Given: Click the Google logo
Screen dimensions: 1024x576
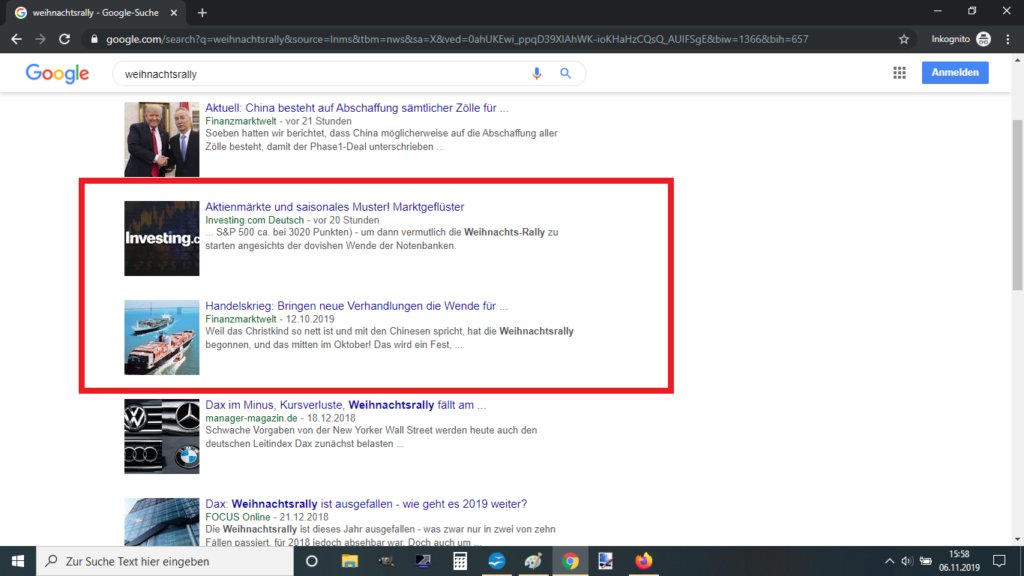Looking at the screenshot, I should 57,74.
